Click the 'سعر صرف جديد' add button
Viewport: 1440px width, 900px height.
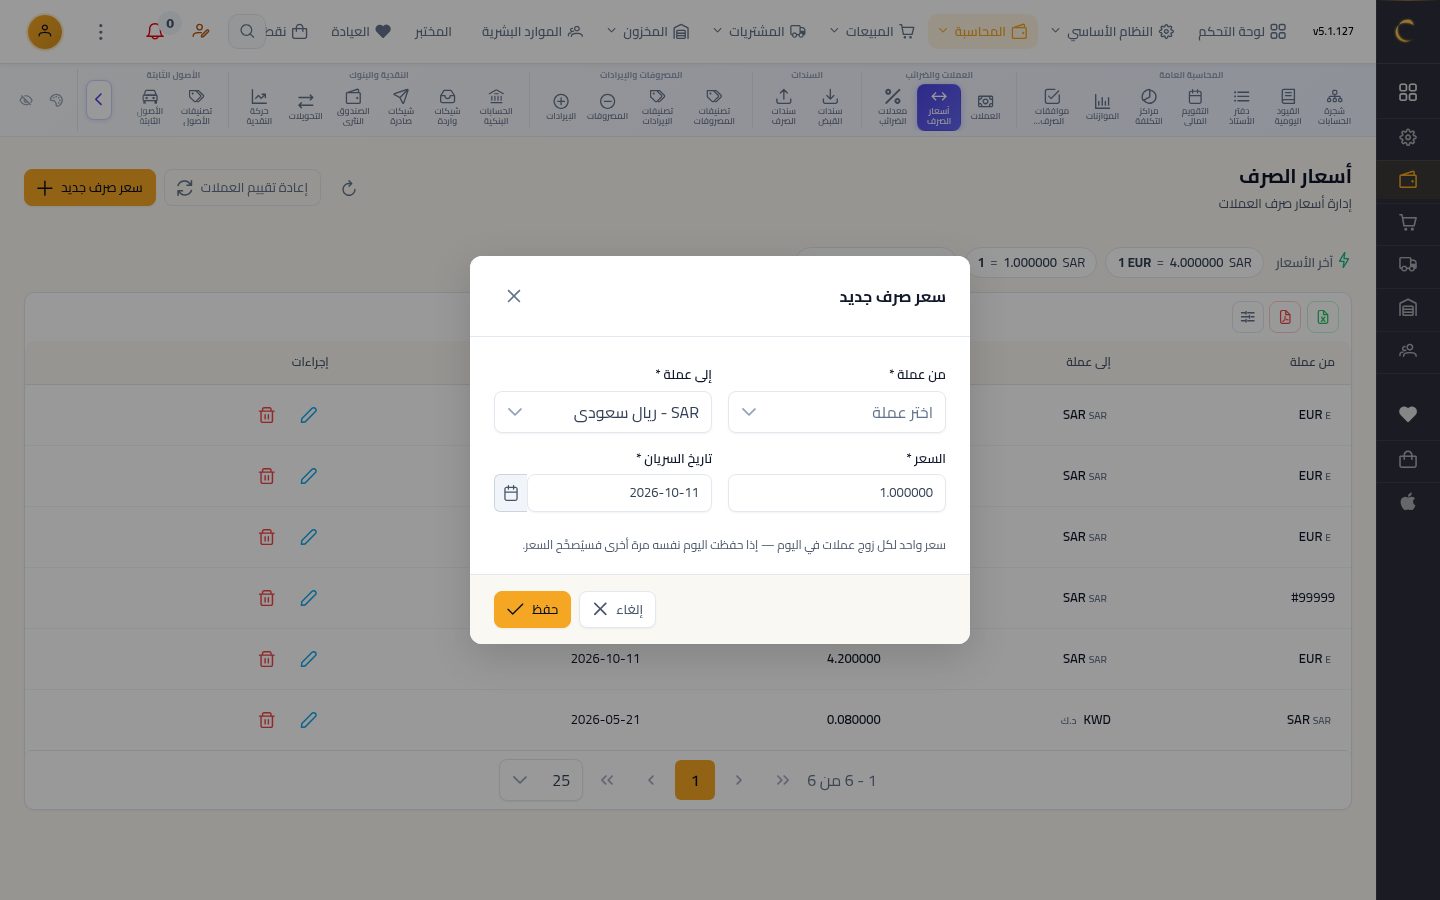[x=90, y=188]
